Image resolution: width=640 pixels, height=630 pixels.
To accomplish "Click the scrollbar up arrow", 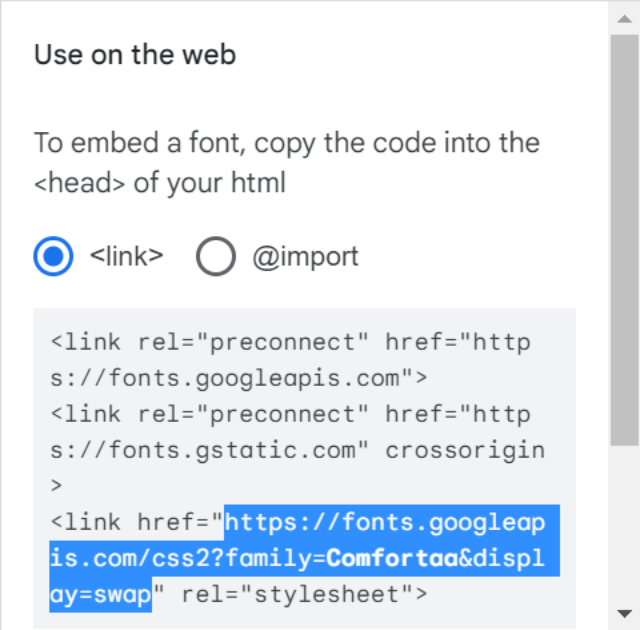I will pyautogui.click(x=624, y=19).
